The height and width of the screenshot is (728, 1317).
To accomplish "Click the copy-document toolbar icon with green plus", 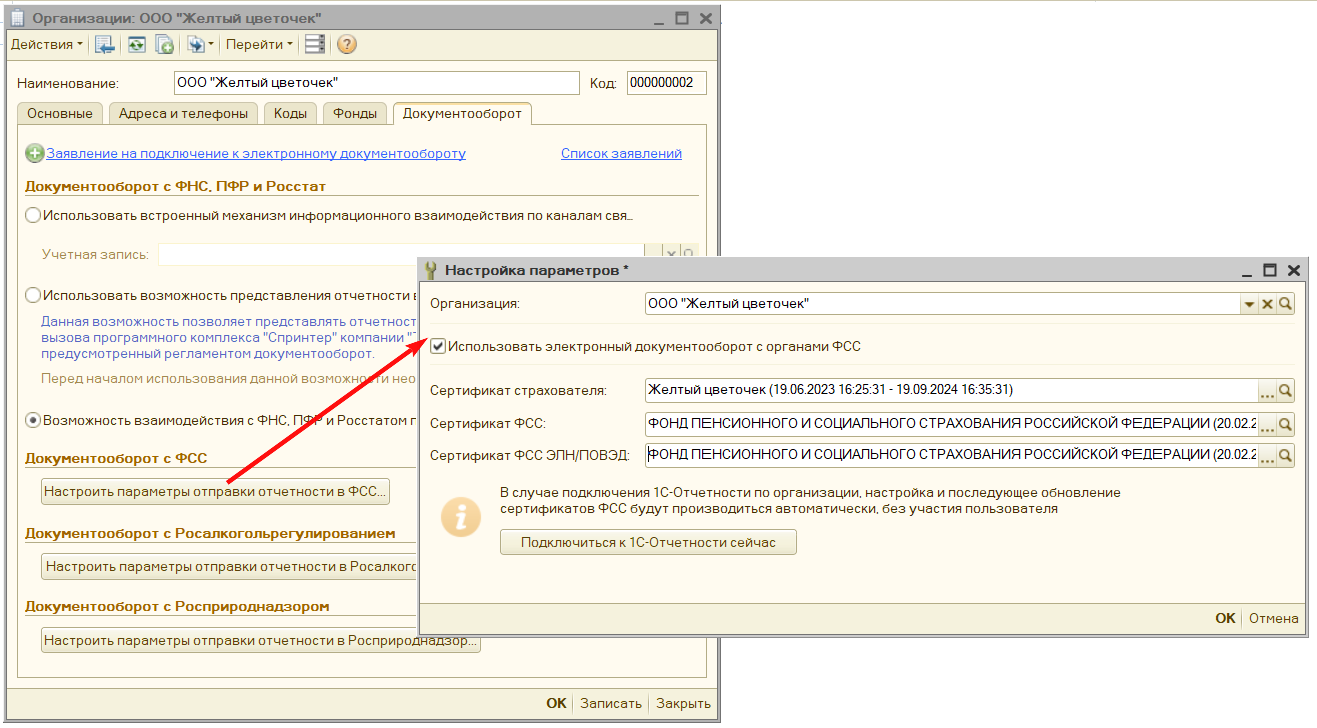I will 165,44.
